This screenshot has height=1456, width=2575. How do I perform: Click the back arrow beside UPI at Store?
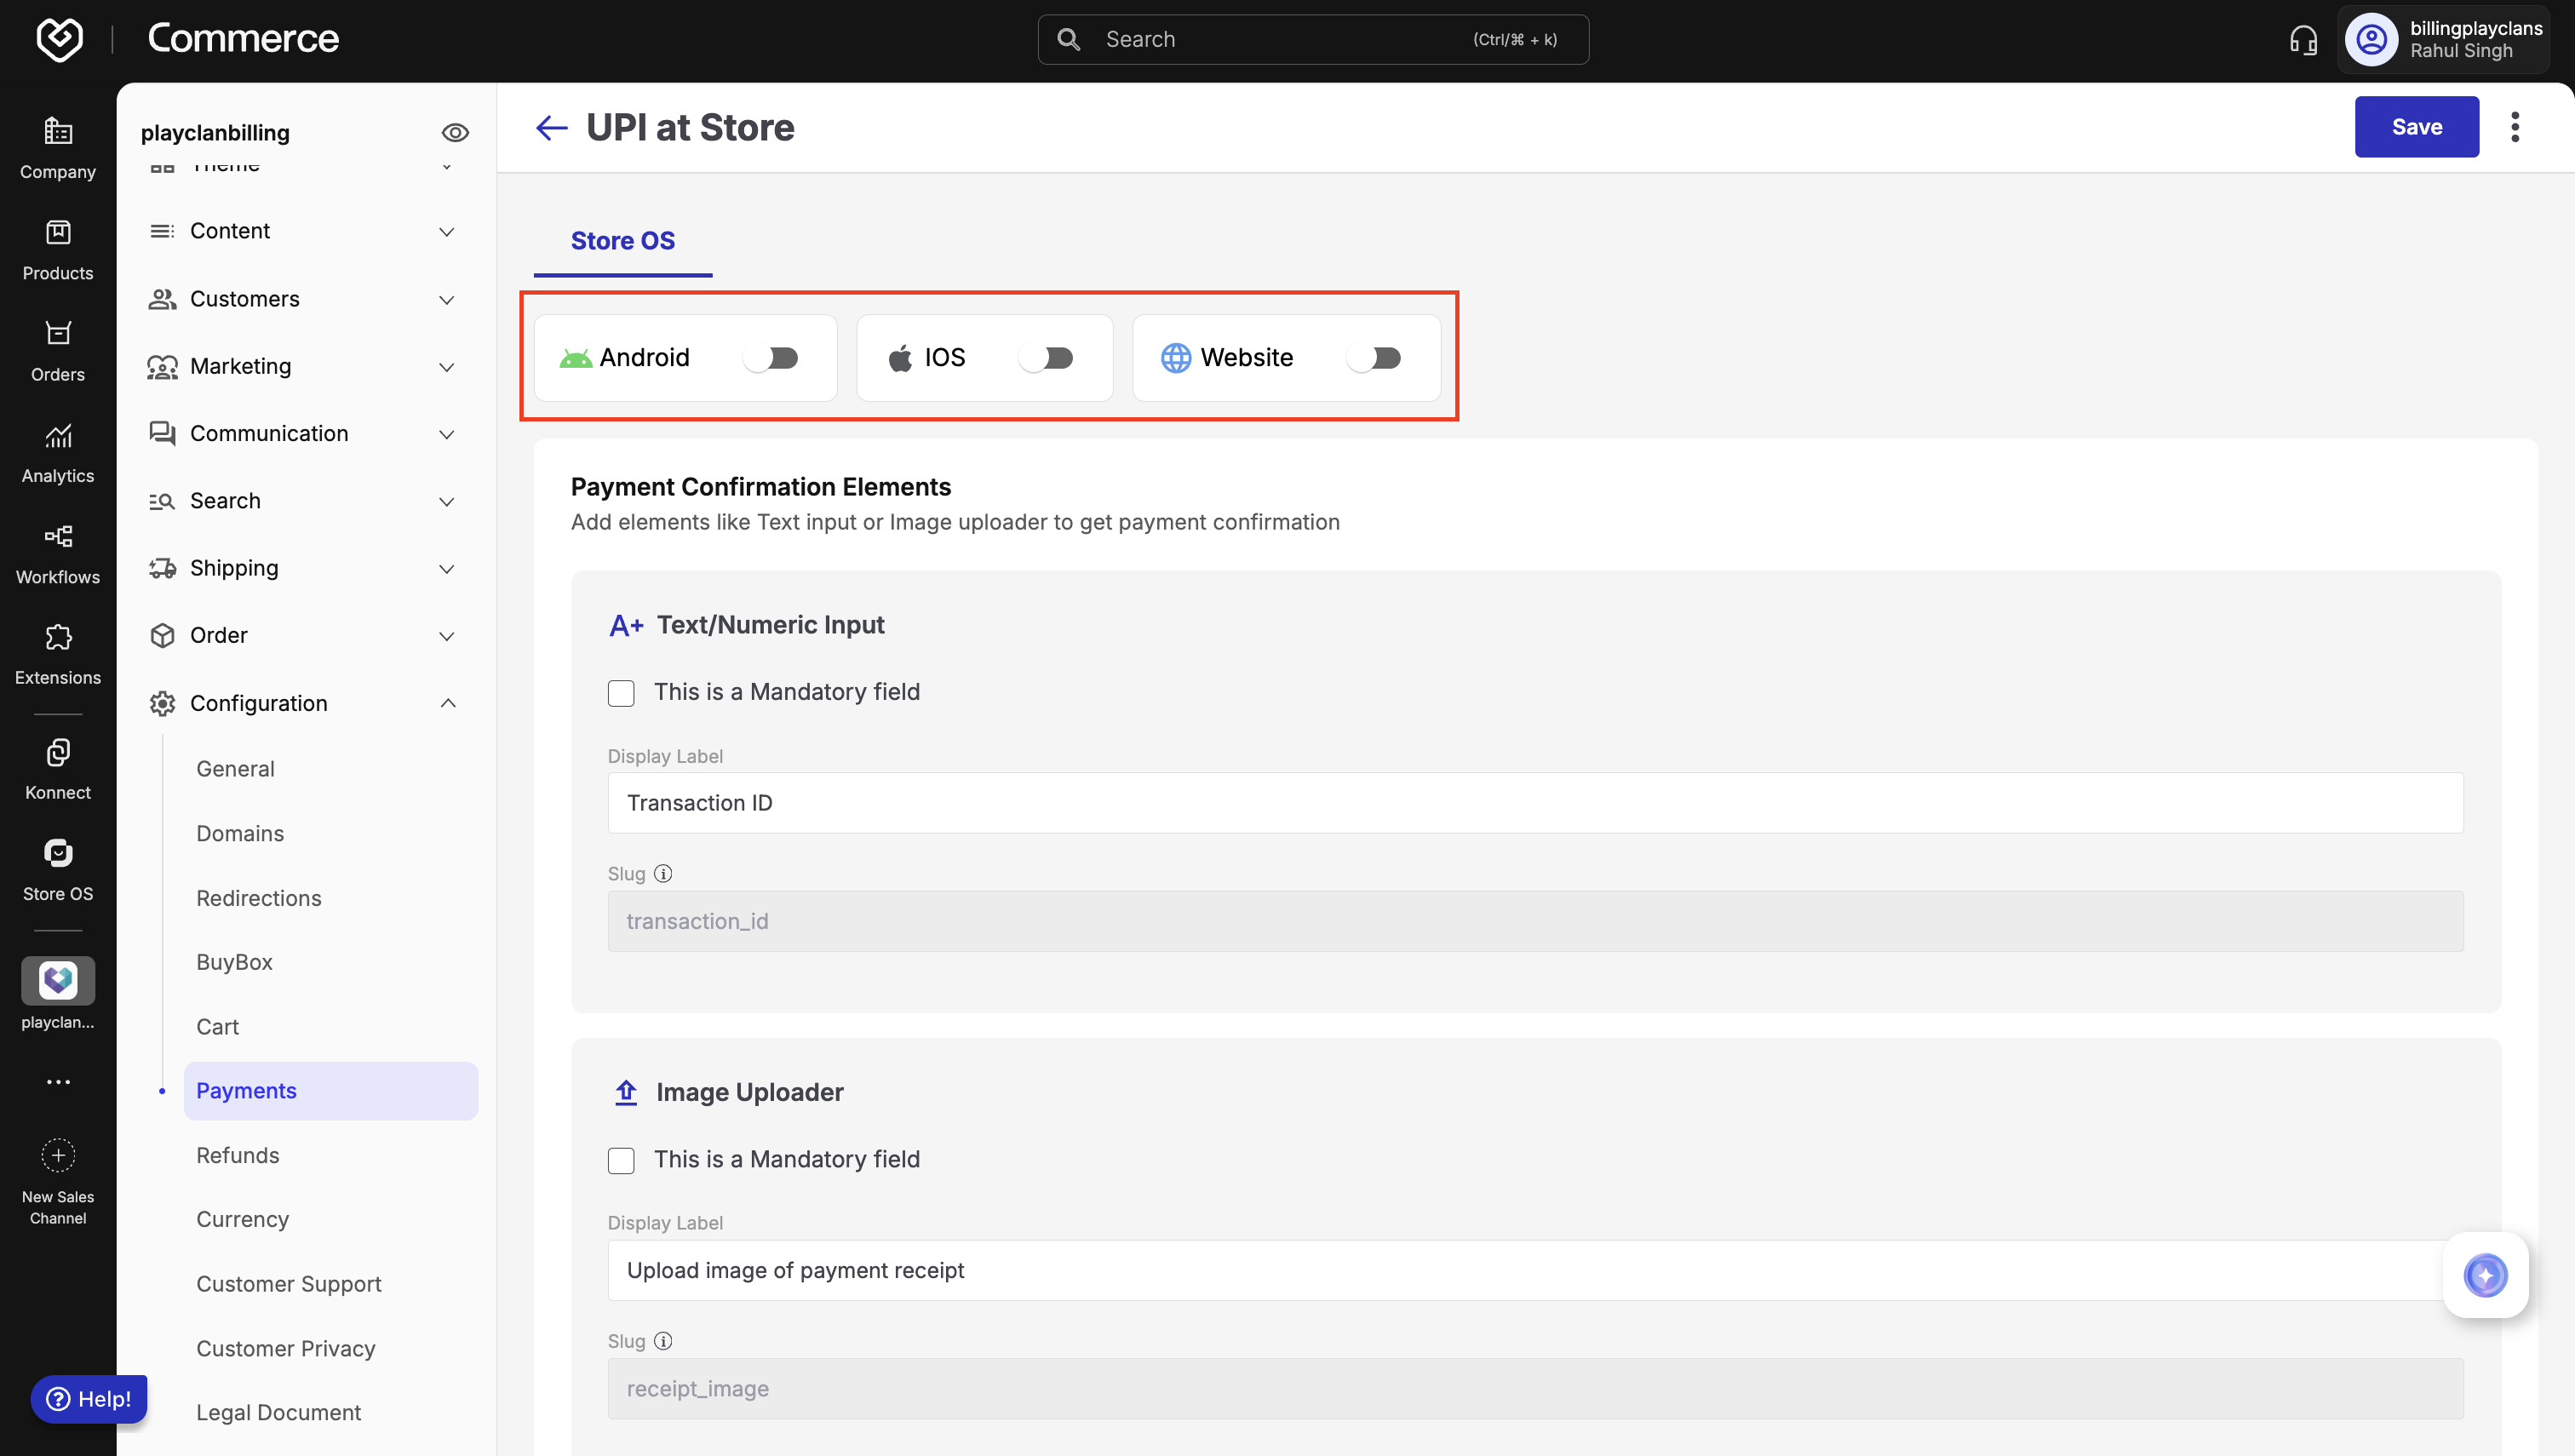pyautogui.click(x=551, y=127)
